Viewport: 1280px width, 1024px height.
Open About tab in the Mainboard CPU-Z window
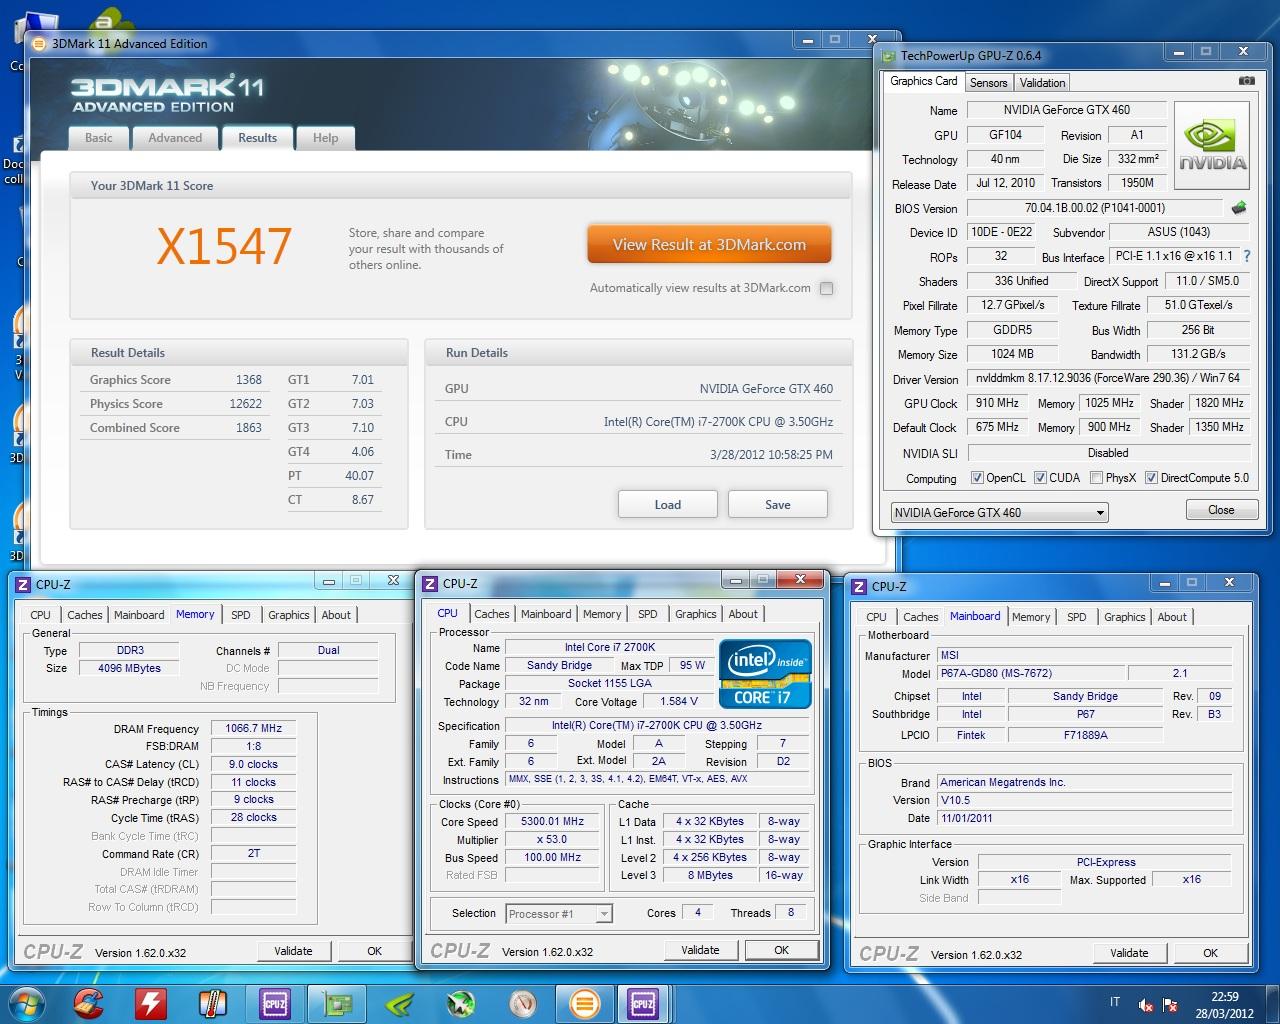click(x=1172, y=617)
